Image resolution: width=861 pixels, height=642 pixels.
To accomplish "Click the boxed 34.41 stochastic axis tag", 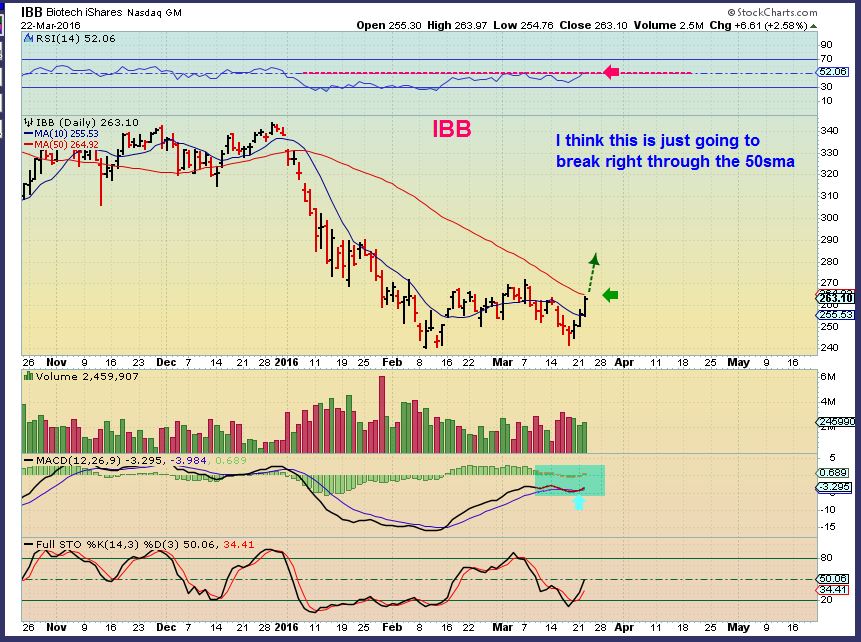I will (832, 590).
